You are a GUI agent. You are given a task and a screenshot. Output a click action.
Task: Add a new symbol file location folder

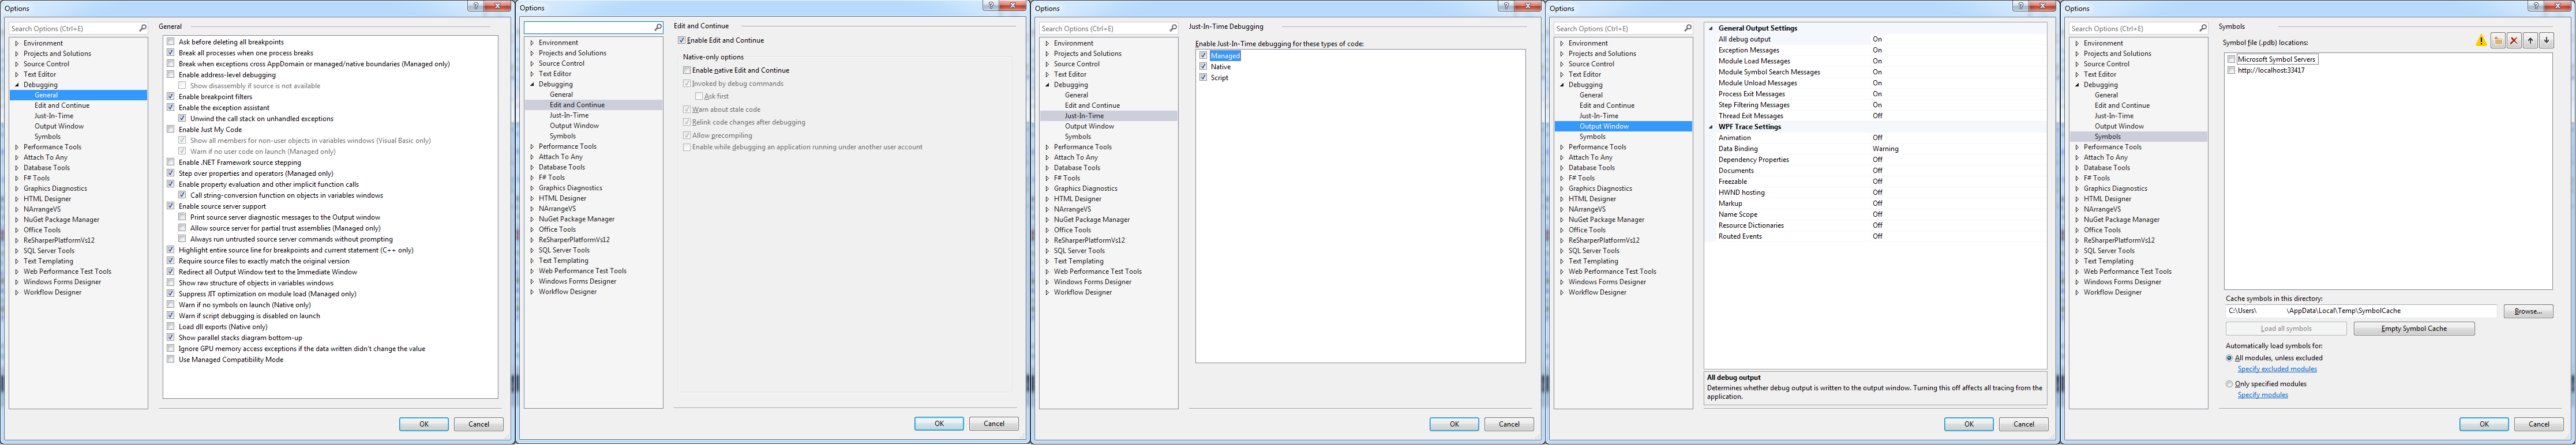[x=2497, y=41]
